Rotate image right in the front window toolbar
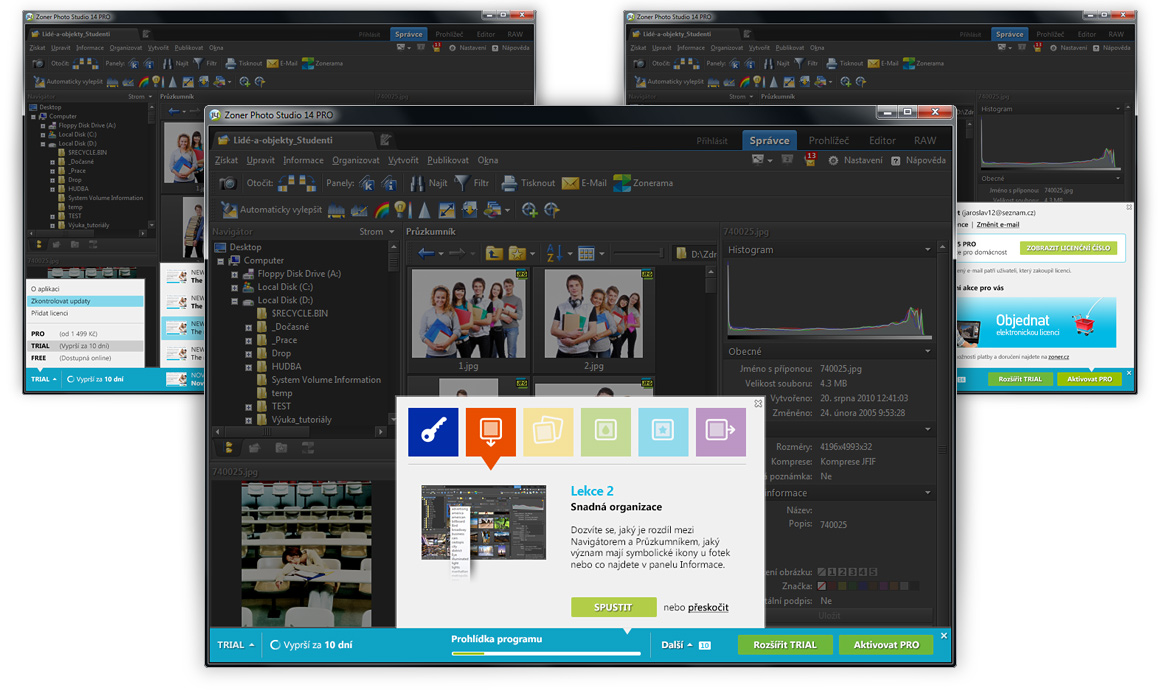 [307, 183]
